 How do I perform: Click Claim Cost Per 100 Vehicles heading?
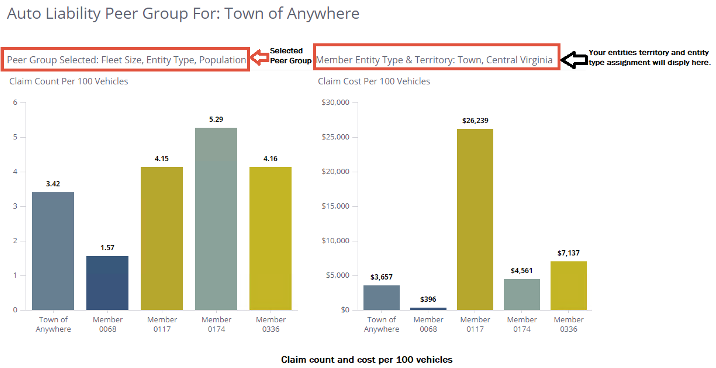[x=374, y=81]
